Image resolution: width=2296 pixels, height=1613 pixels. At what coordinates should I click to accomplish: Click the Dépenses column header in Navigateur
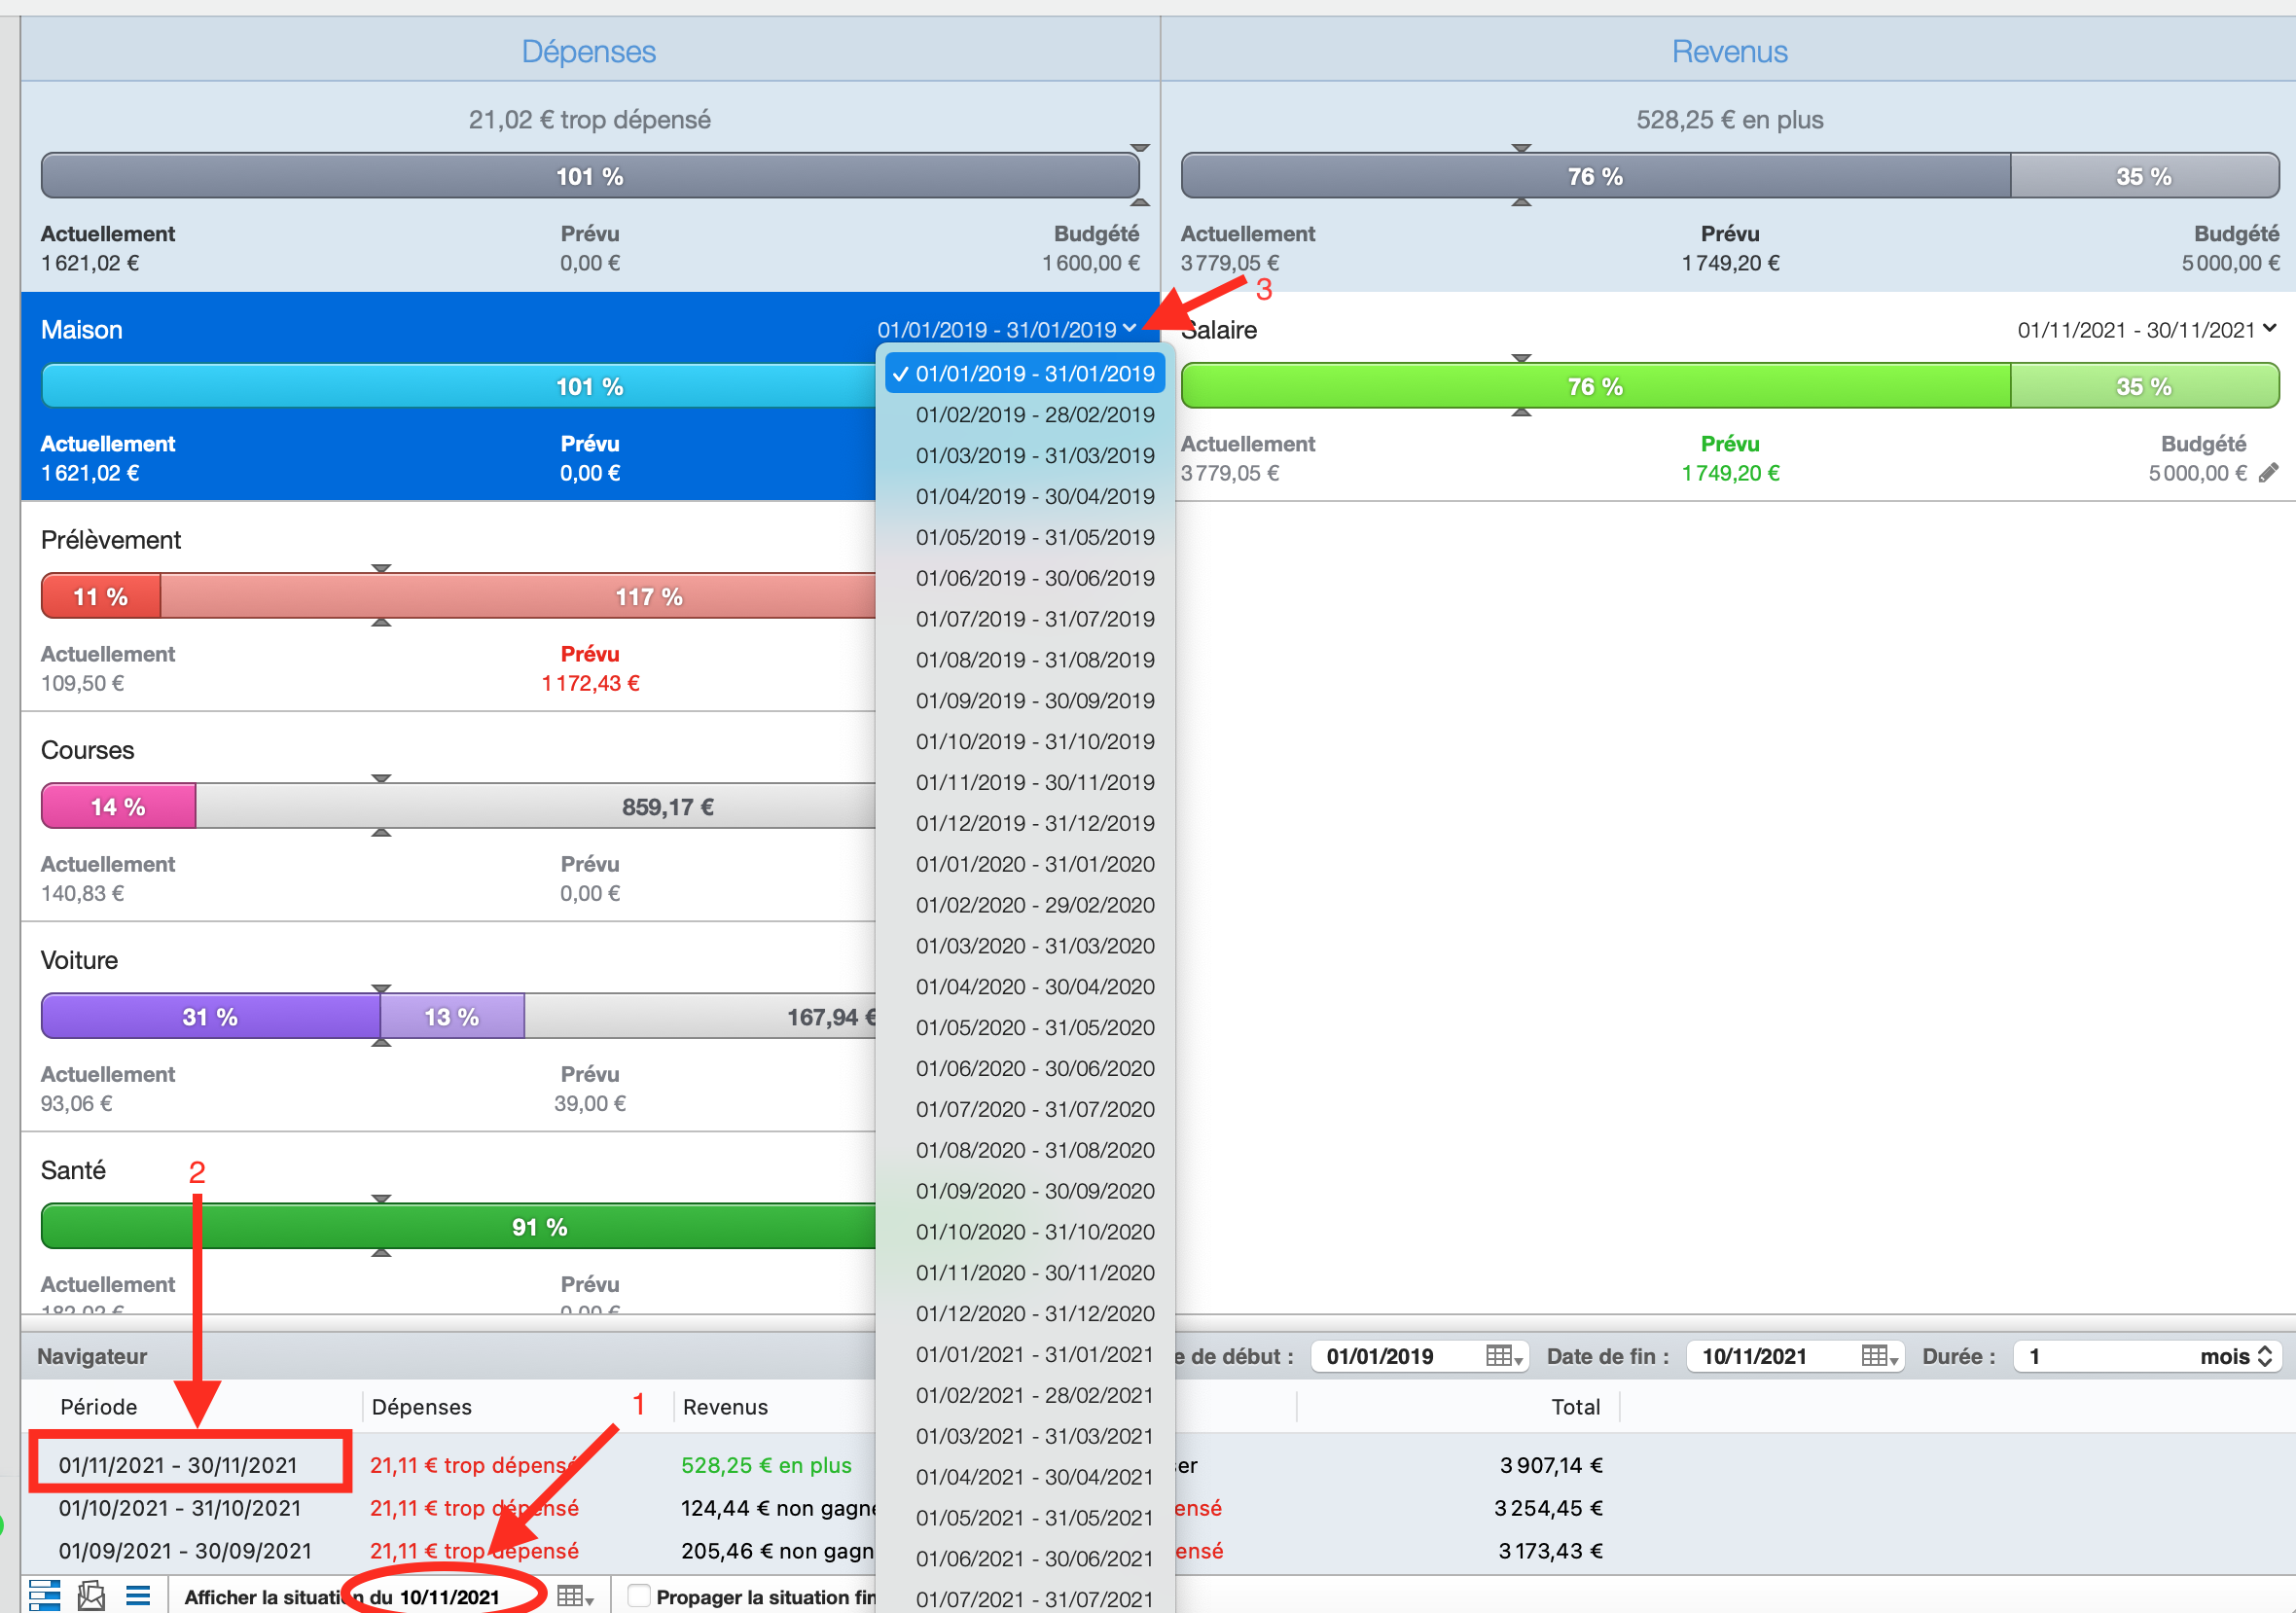click(422, 1406)
